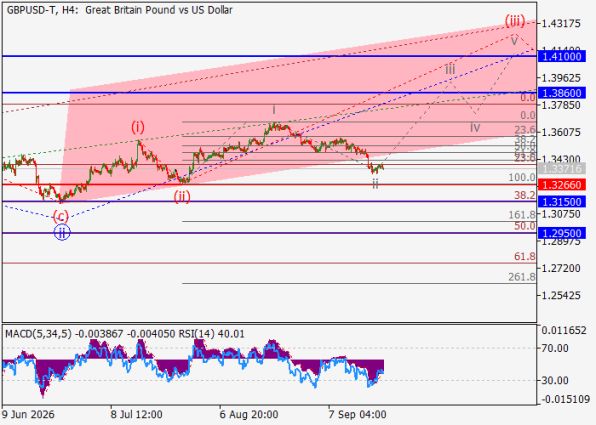596x425 pixels.
Task: Click the blue 1.31500 price level tag
Action: (562, 202)
